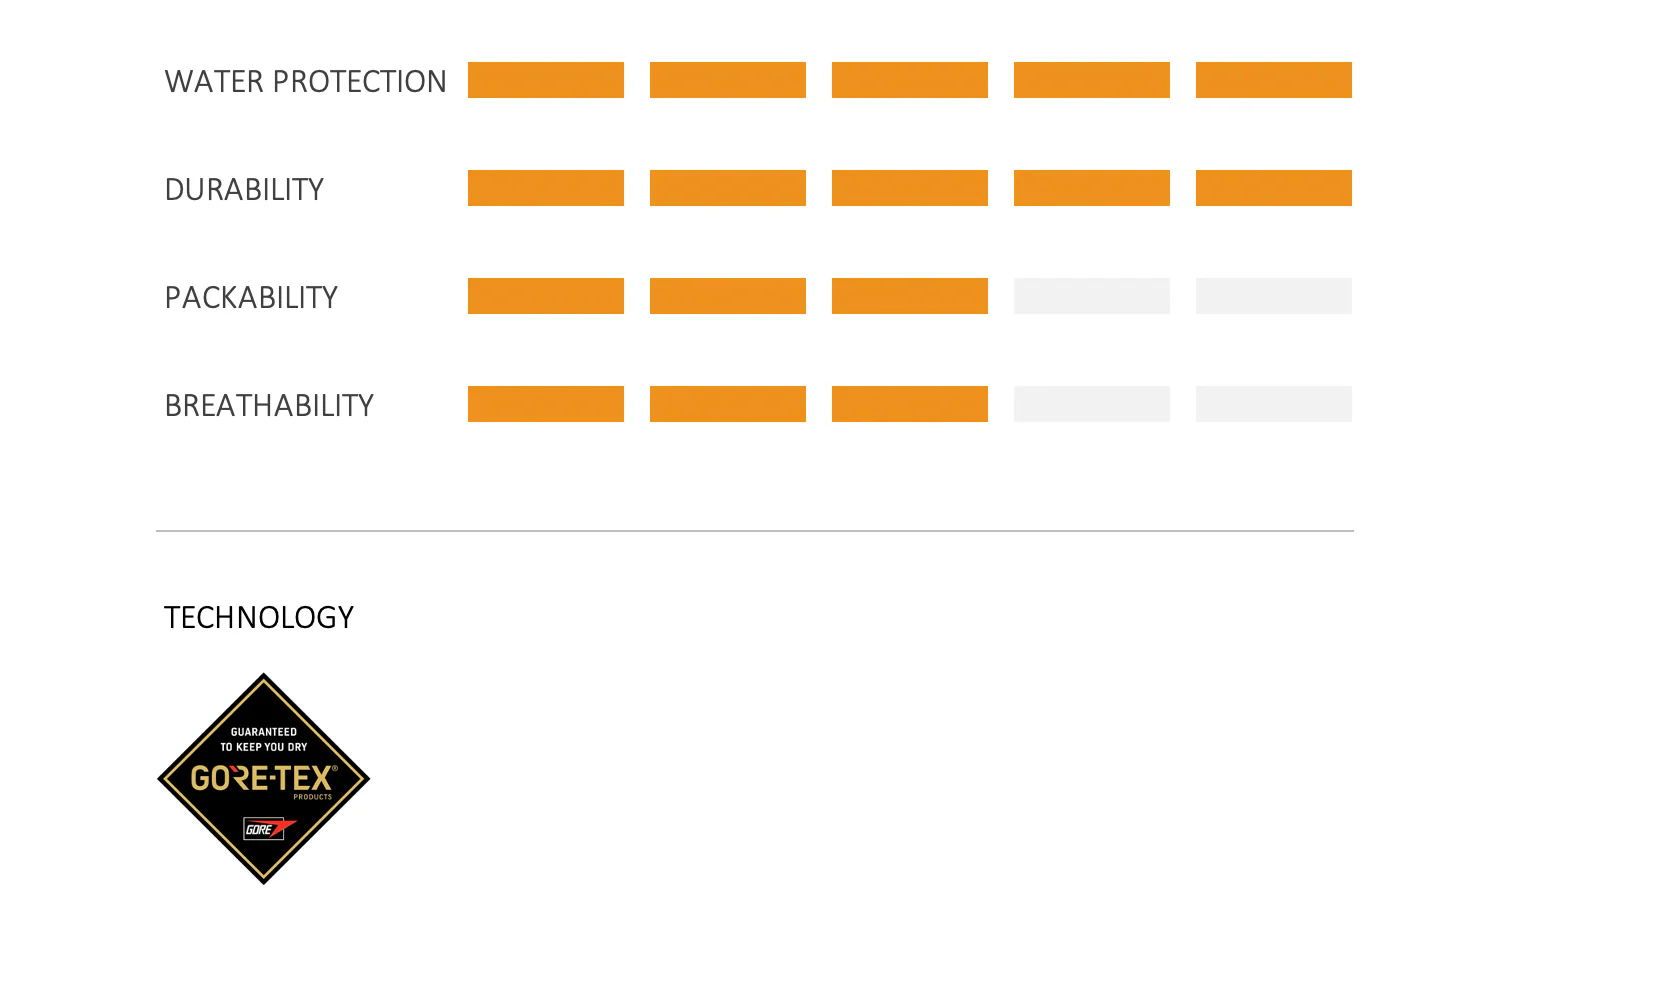Click the last segment of Durability bar
Screen dimensions: 1666x1000
(x=1274, y=188)
